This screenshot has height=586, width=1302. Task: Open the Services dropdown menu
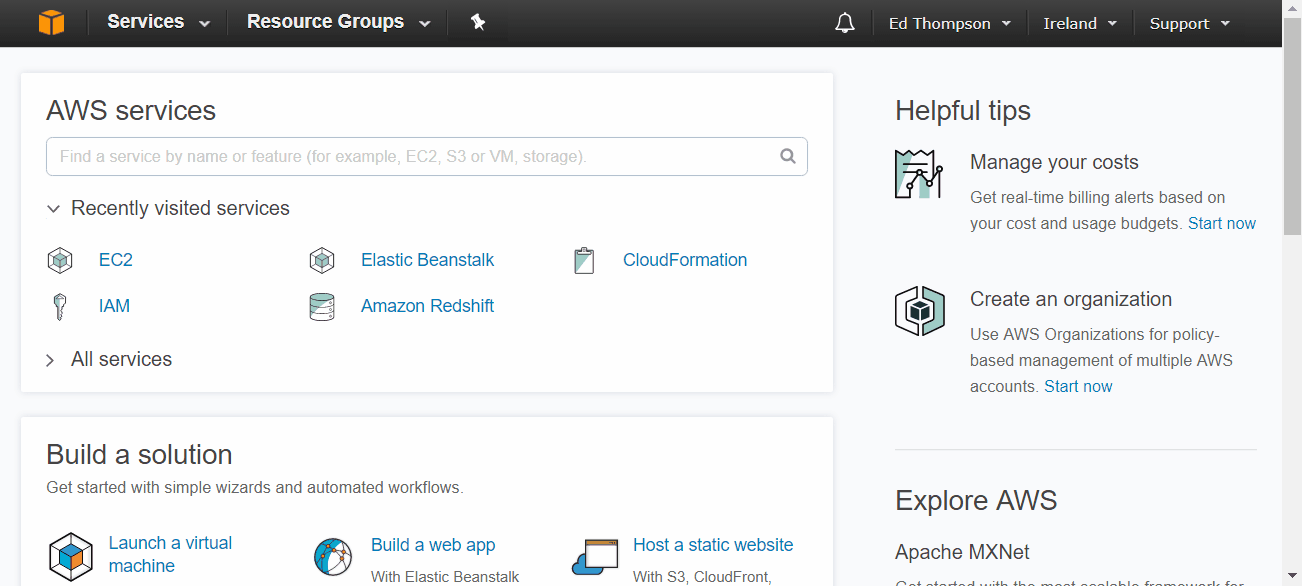point(159,22)
